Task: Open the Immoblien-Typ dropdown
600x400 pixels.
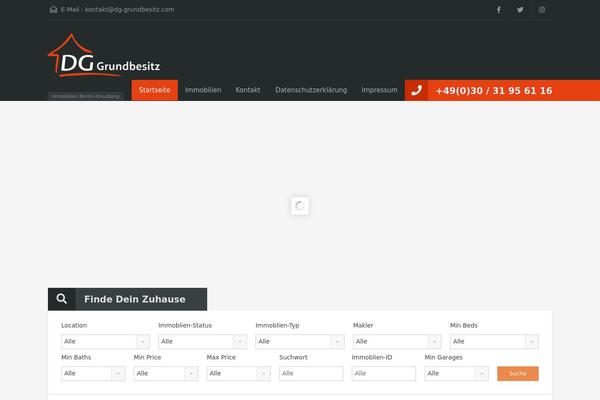Action: point(300,341)
